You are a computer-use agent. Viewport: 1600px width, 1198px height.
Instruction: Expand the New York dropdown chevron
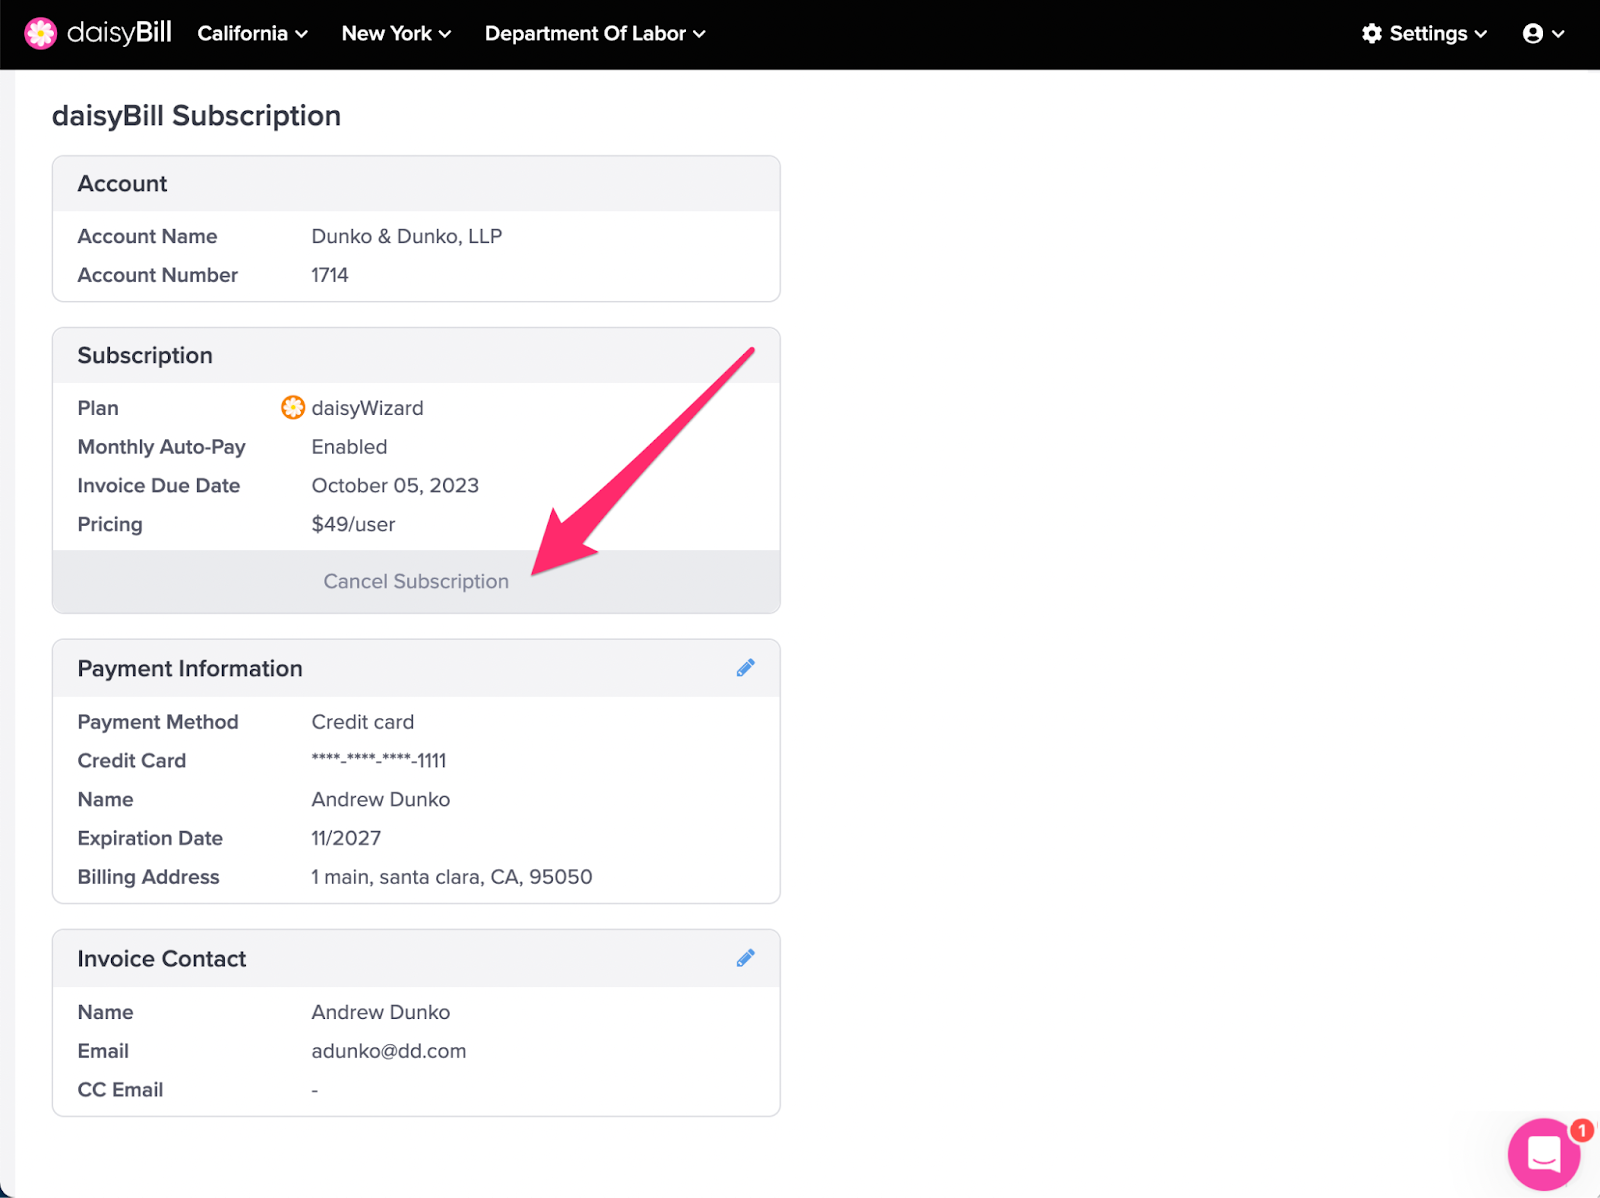click(x=446, y=33)
